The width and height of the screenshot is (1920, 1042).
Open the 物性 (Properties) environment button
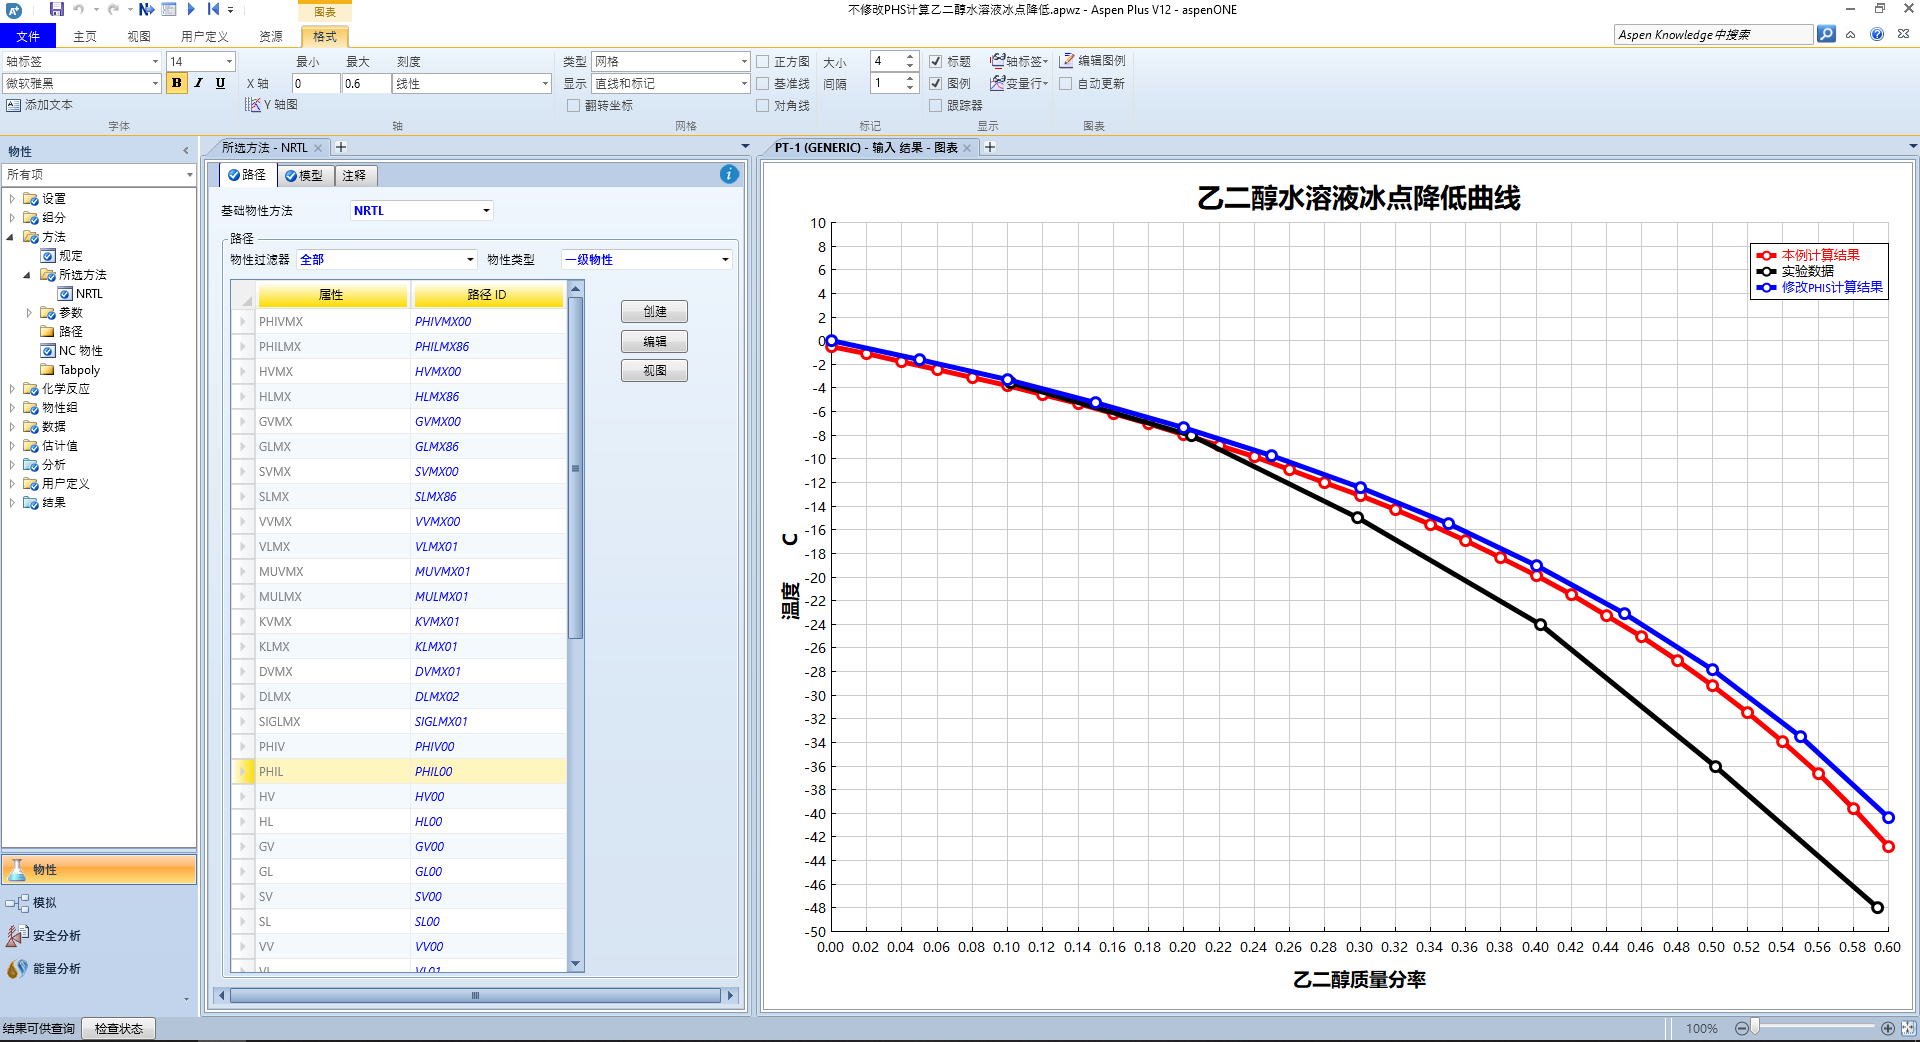pos(99,869)
